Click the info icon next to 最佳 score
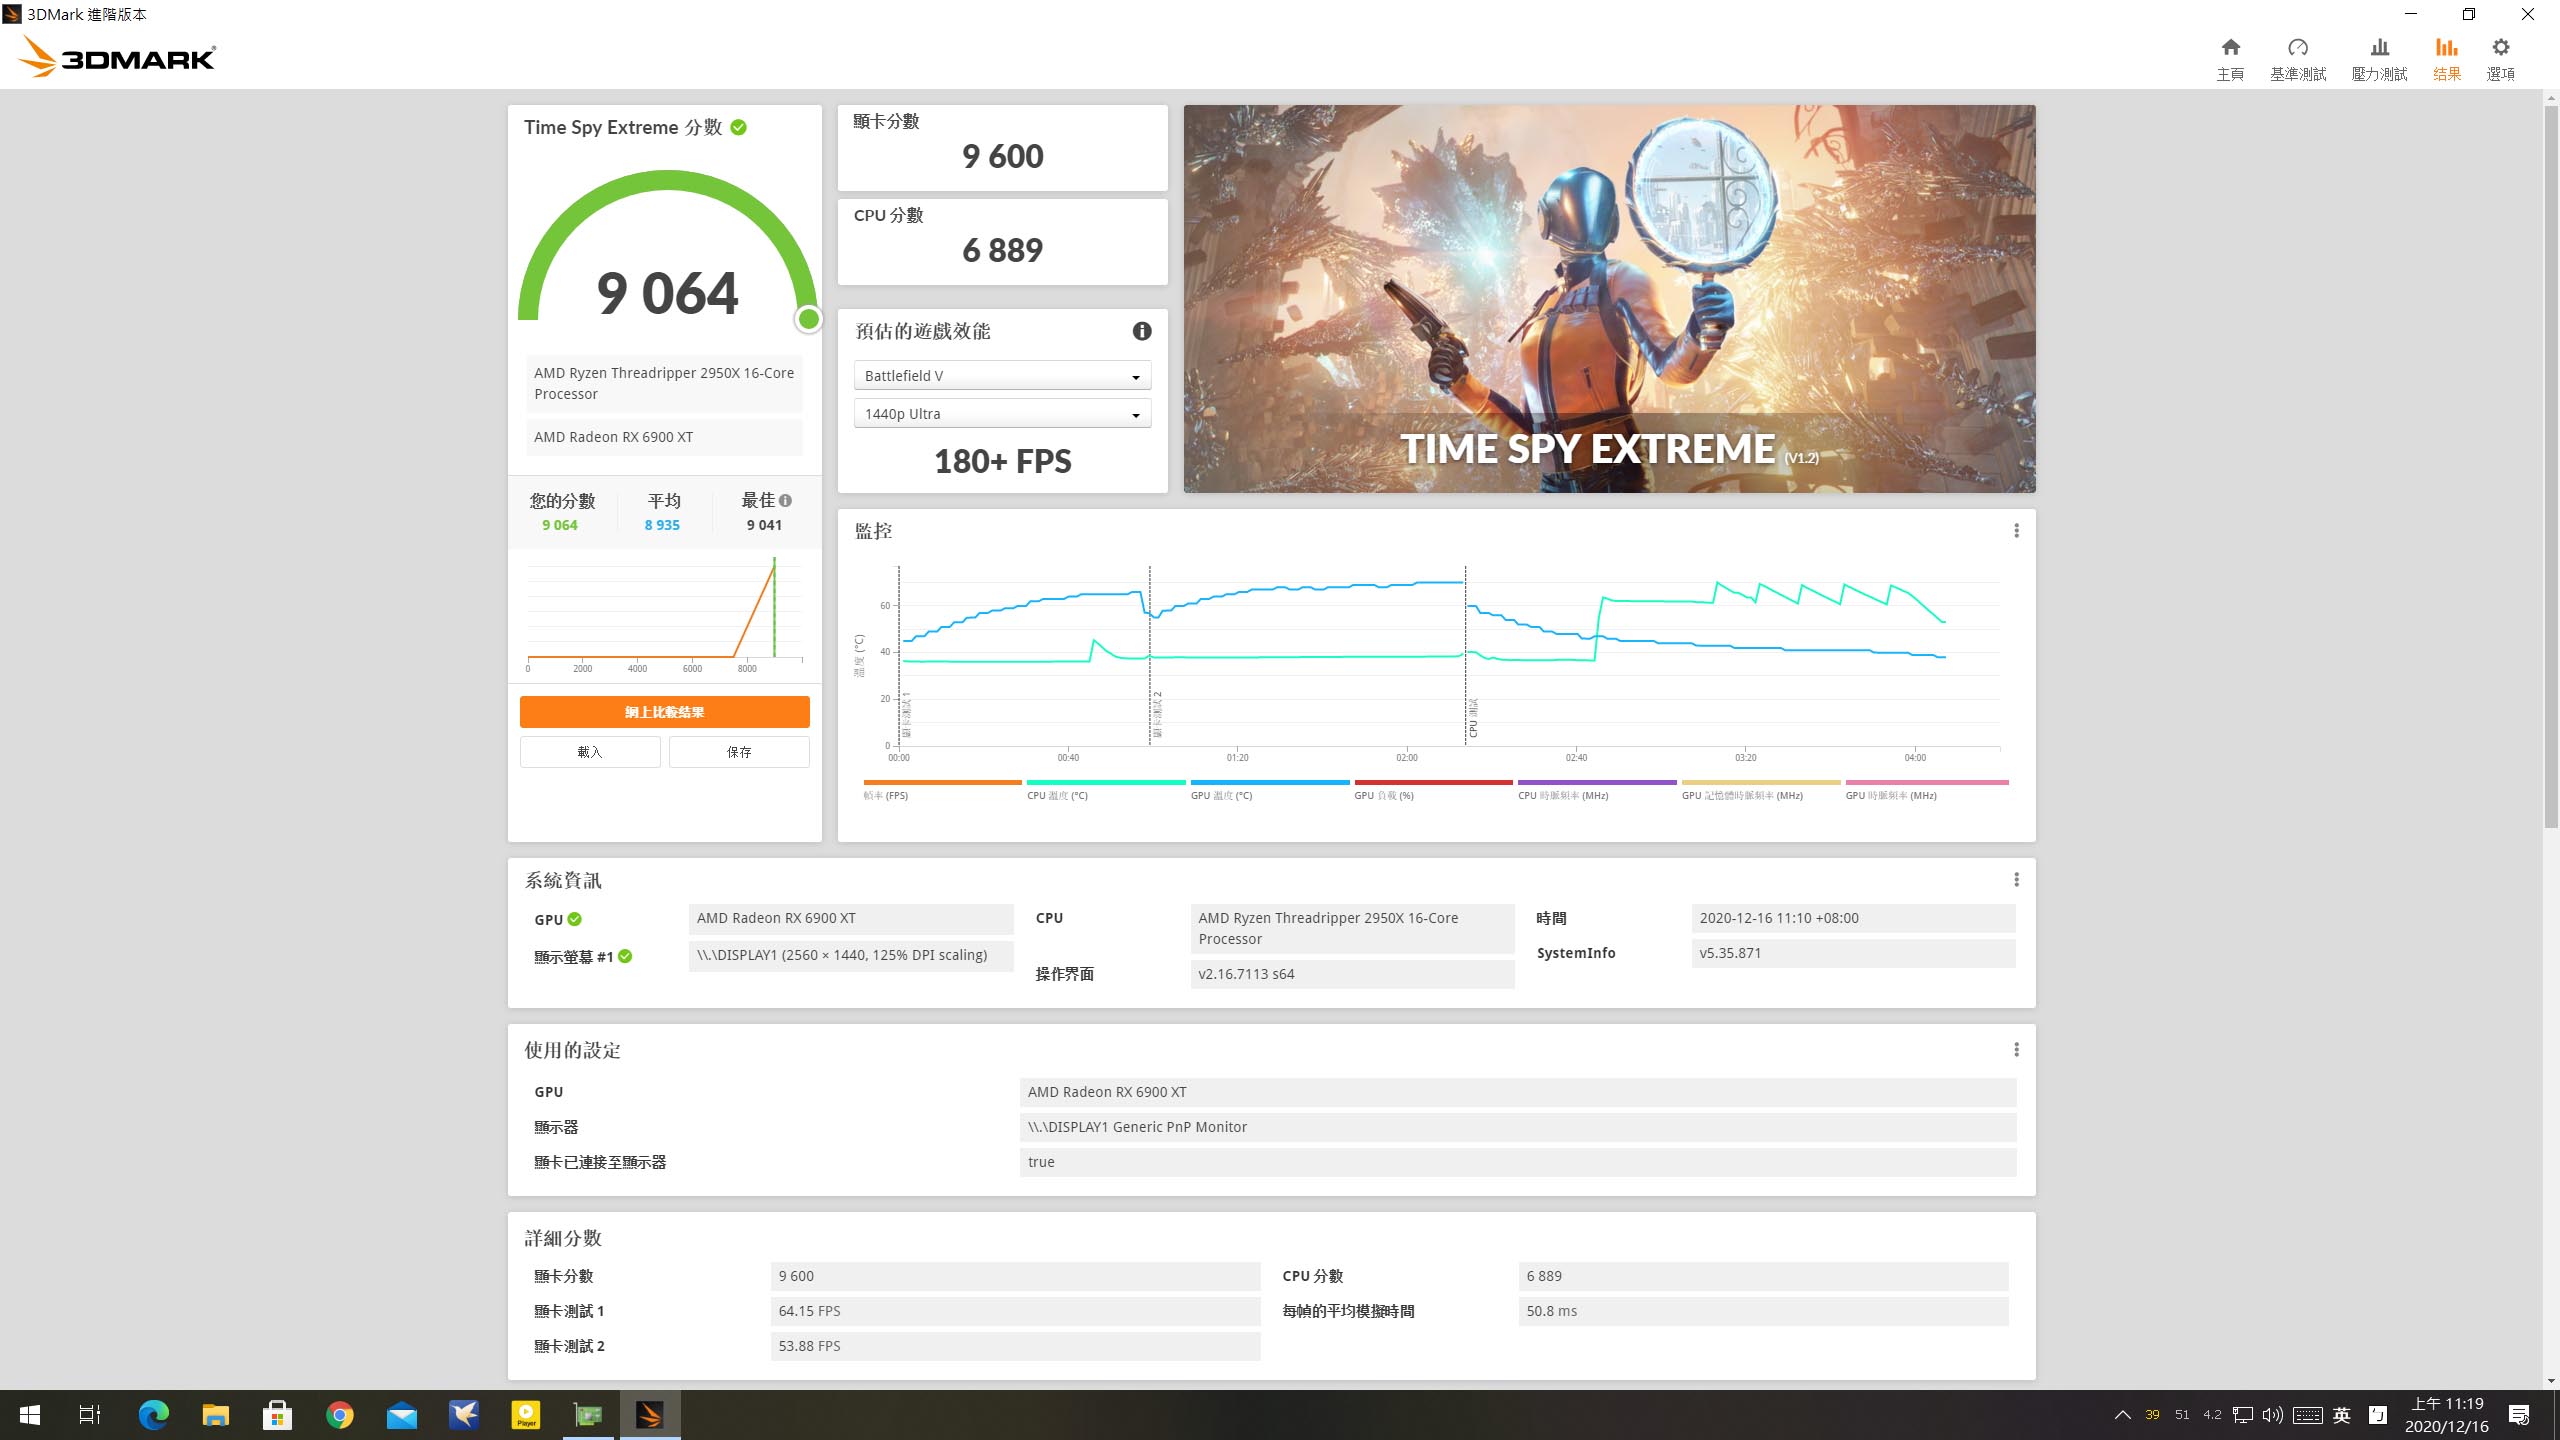2560x1440 pixels. [785, 500]
